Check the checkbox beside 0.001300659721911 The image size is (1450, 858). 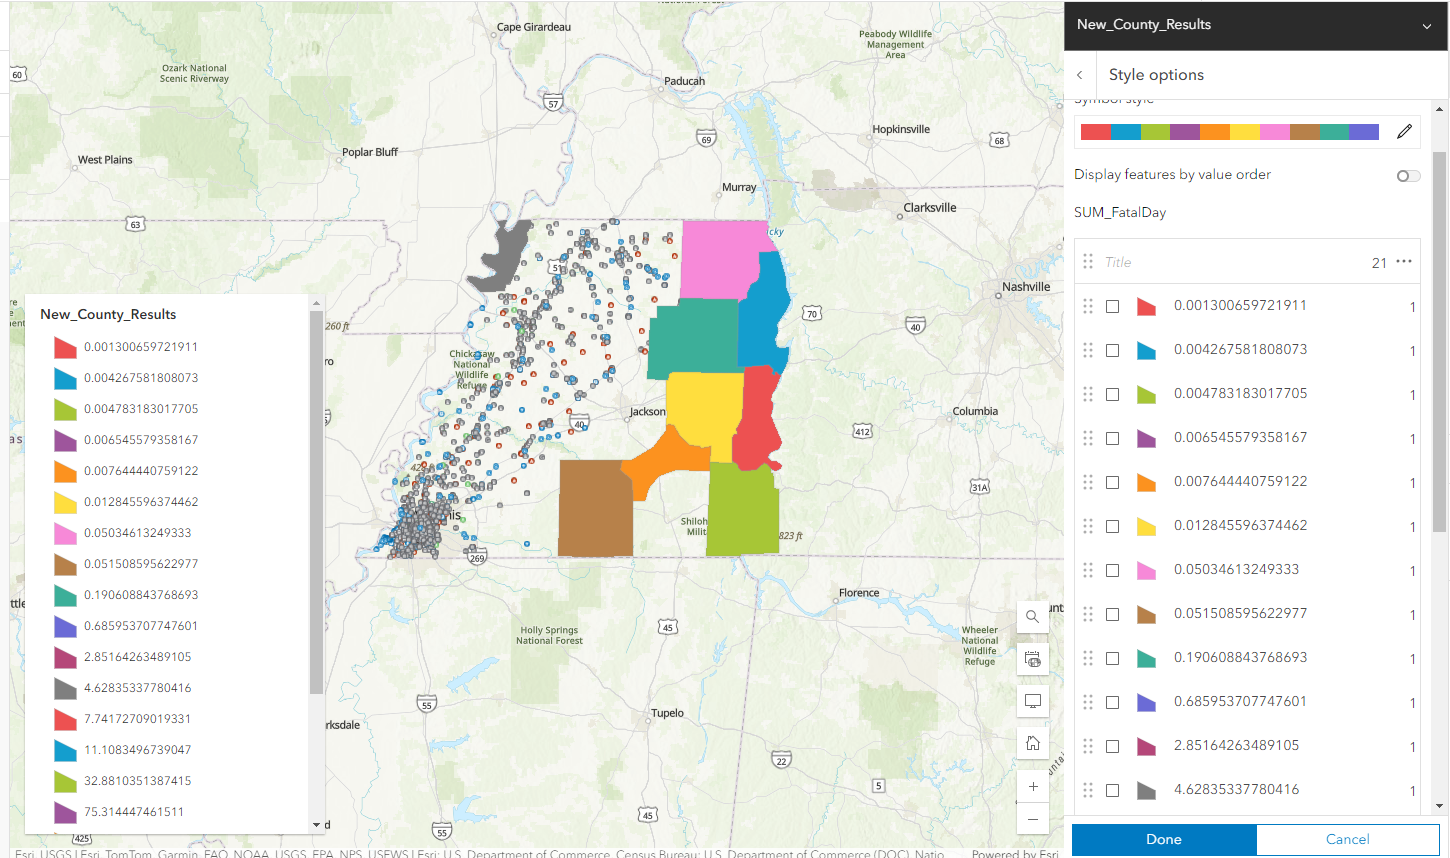1112,305
